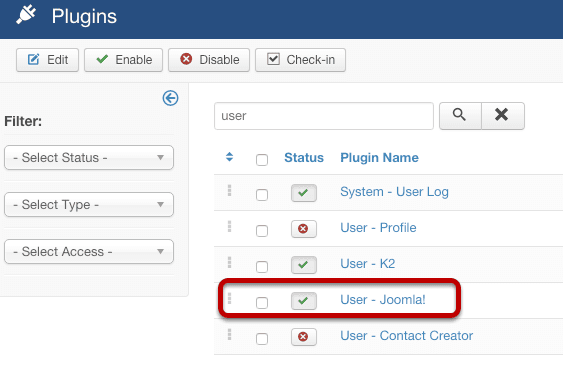Open the User - Contact Creator plugin

coord(406,336)
